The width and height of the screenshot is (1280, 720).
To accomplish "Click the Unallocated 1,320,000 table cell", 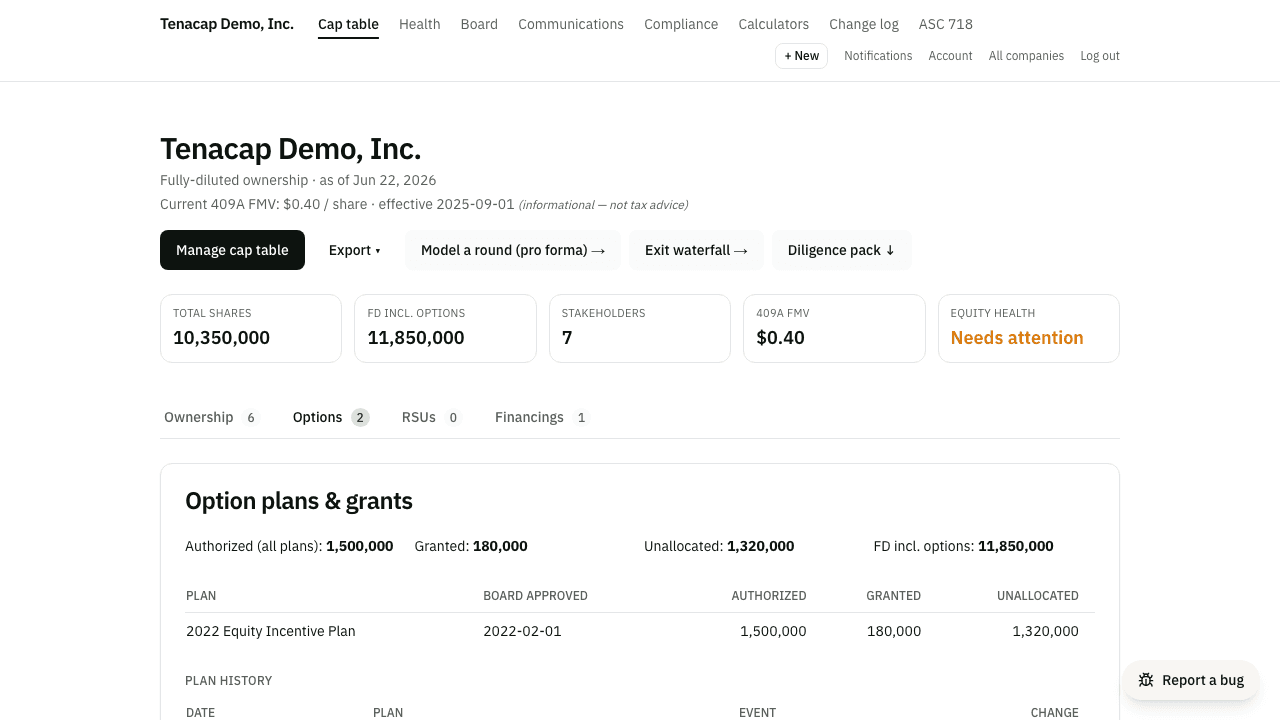I will click(x=1045, y=631).
